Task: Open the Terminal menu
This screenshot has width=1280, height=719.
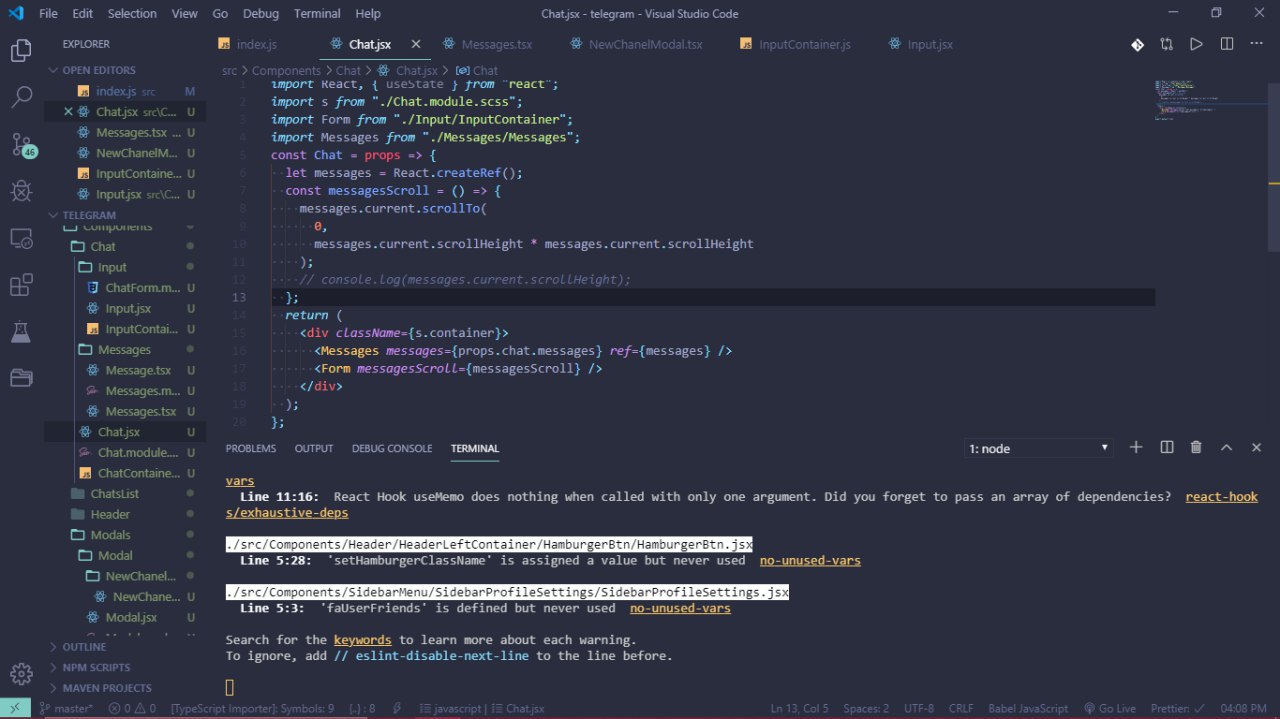Action: pos(317,14)
